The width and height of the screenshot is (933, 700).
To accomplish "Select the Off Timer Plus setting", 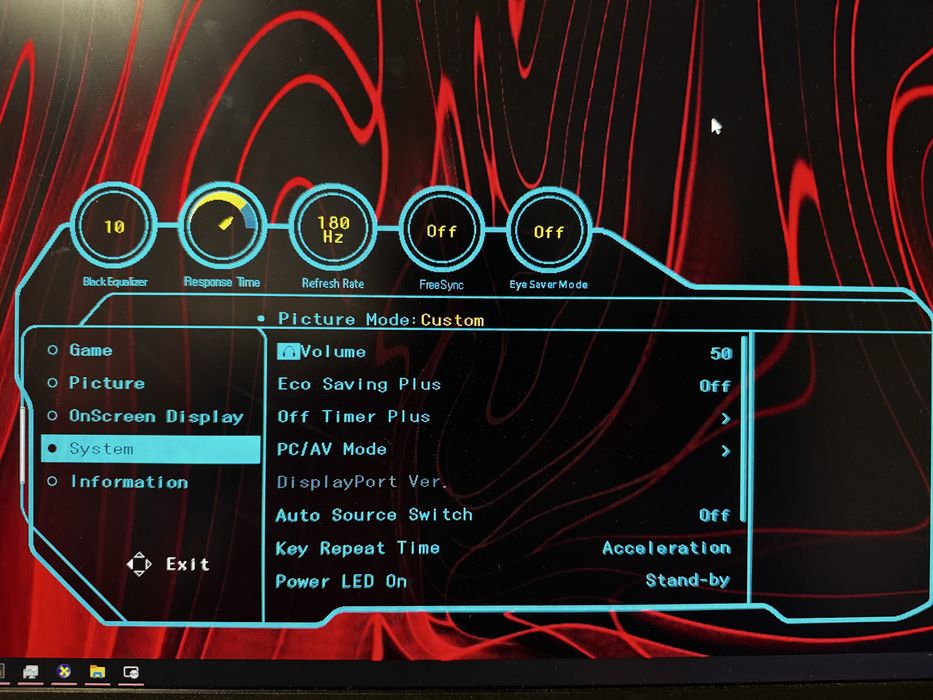I will (353, 417).
